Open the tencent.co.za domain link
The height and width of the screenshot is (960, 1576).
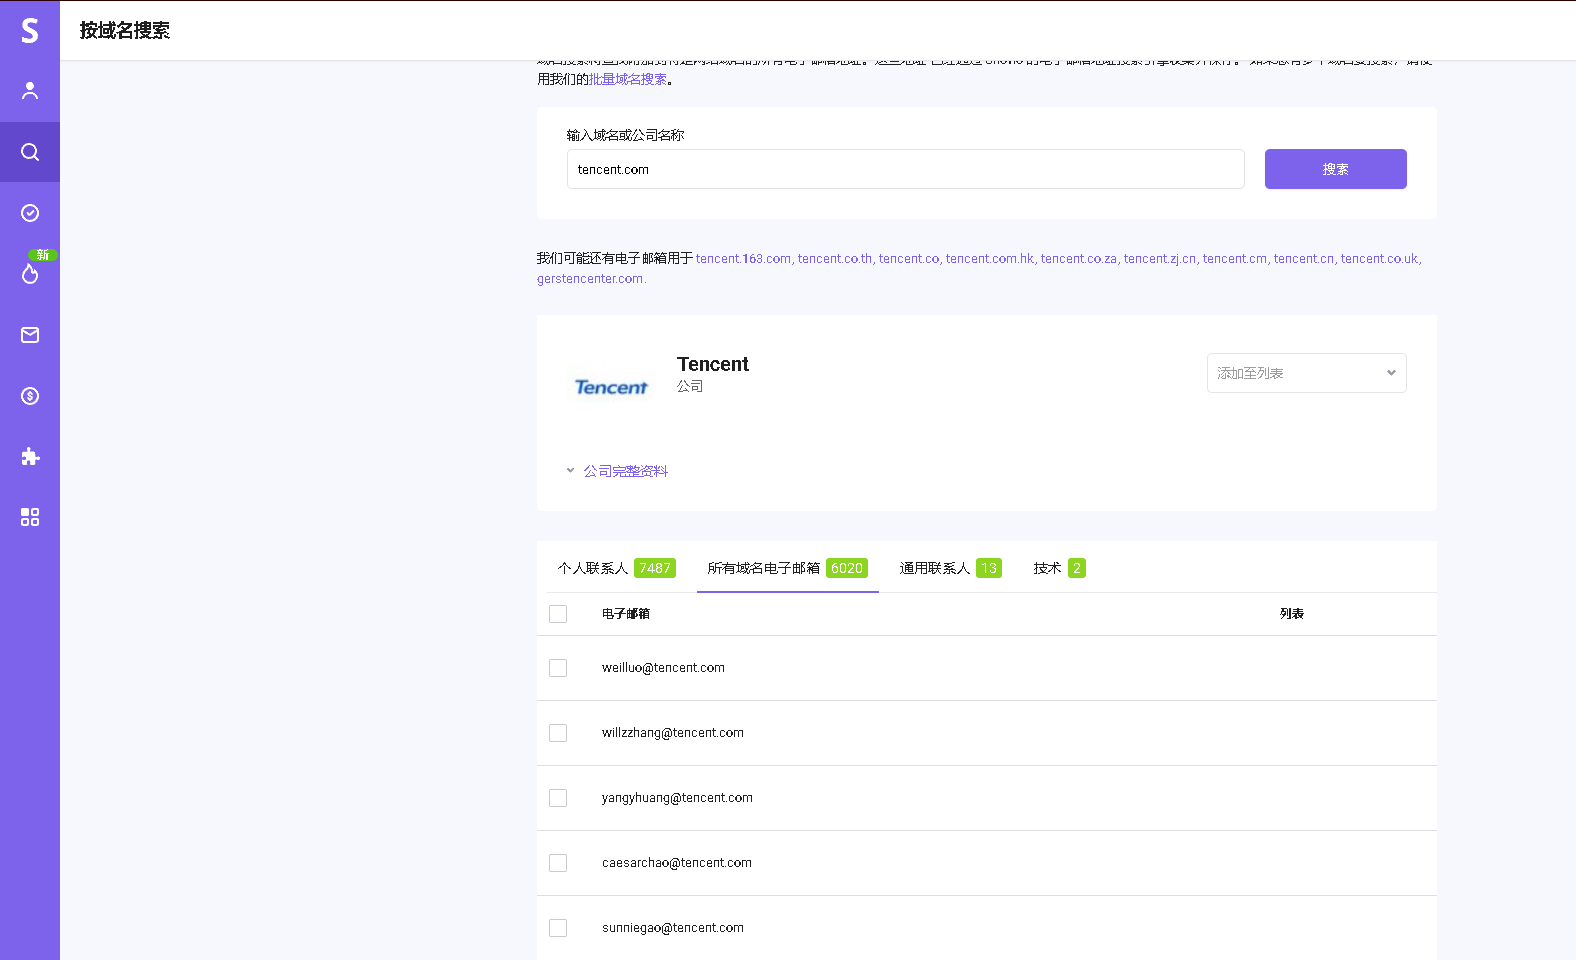pos(1079,259)
